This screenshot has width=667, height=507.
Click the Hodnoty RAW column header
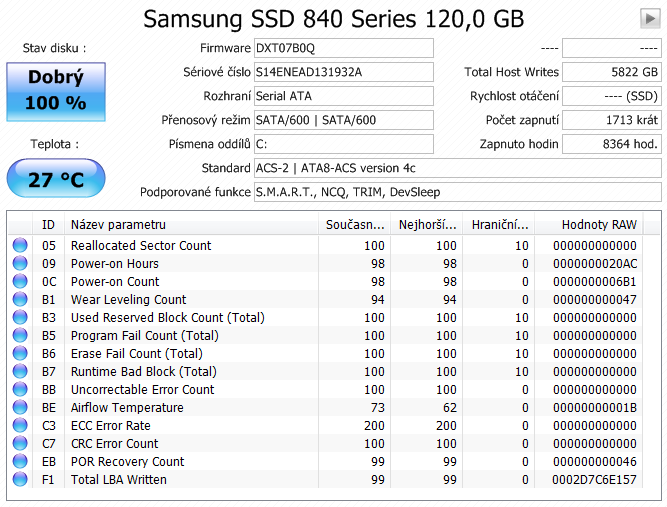tap(598, 224)
